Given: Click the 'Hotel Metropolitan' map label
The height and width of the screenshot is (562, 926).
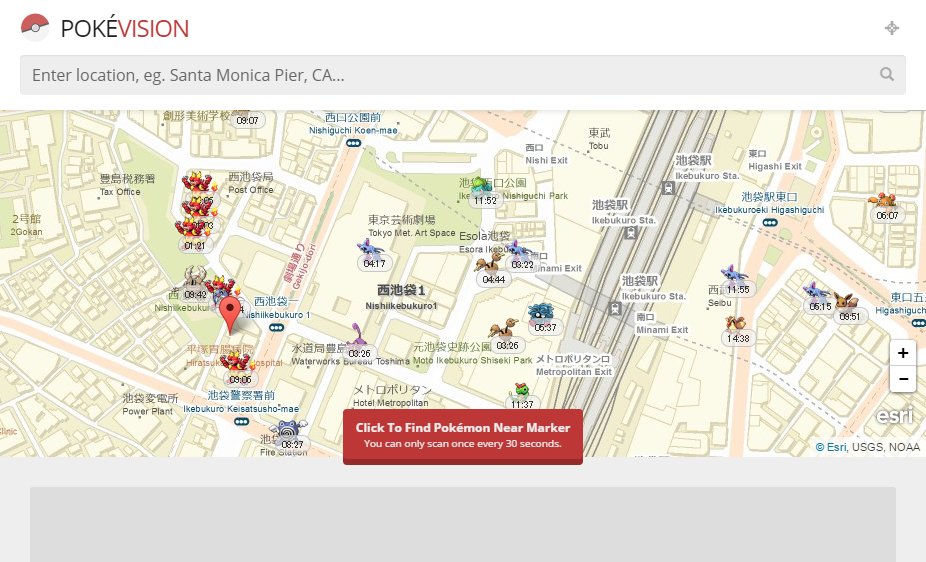Looking at the screenshot, I should (x=390, y=403).
